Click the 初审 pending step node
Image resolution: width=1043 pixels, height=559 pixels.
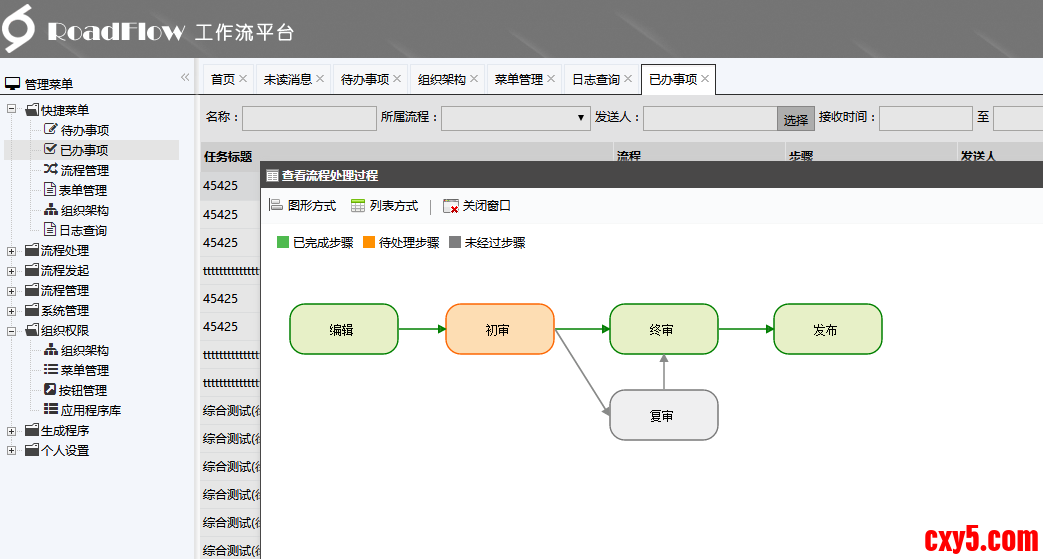500,329
